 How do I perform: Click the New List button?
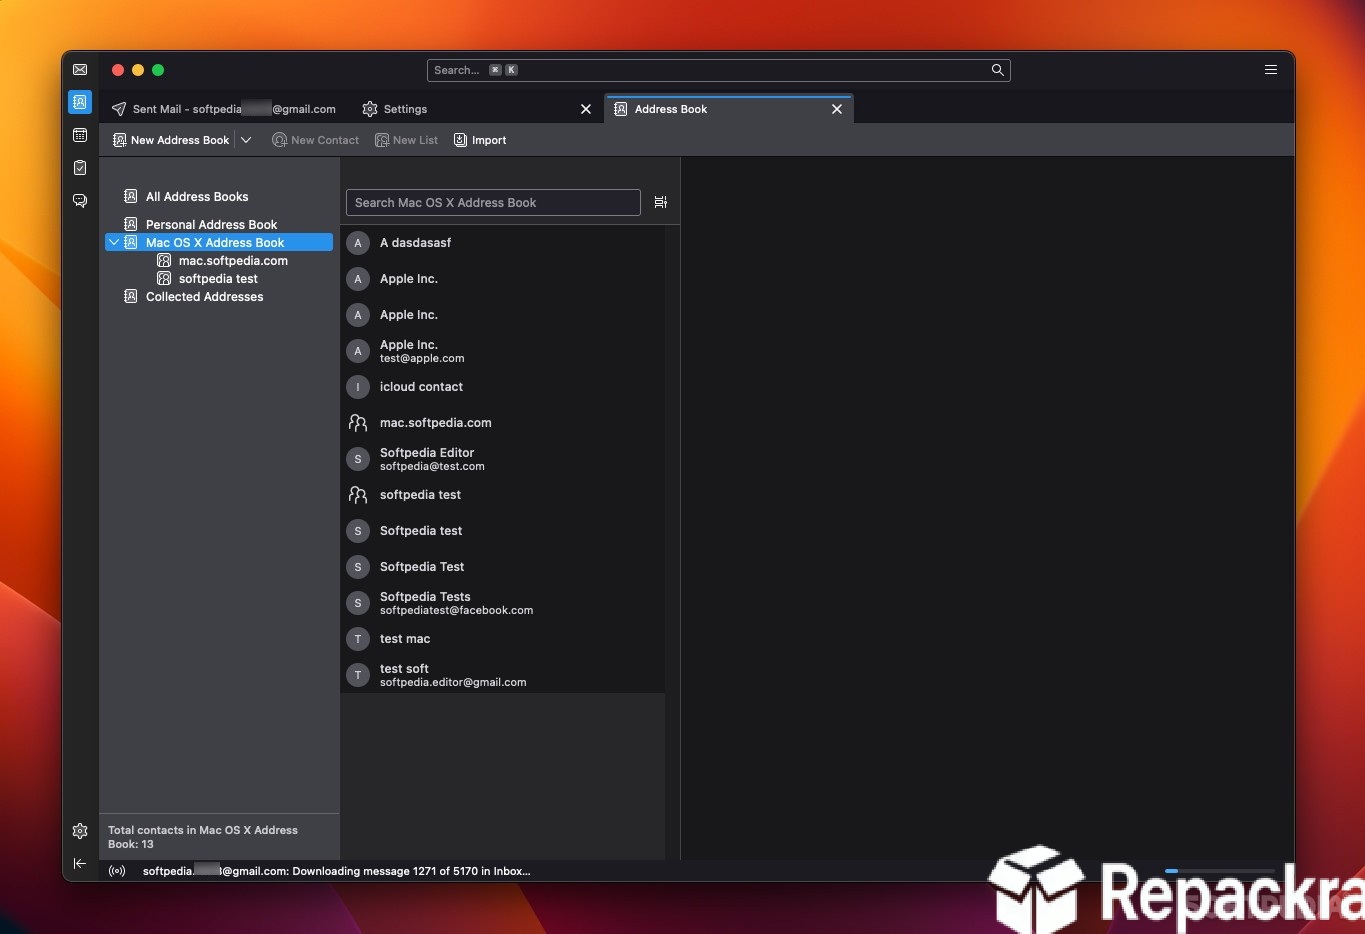click(407, 140)
